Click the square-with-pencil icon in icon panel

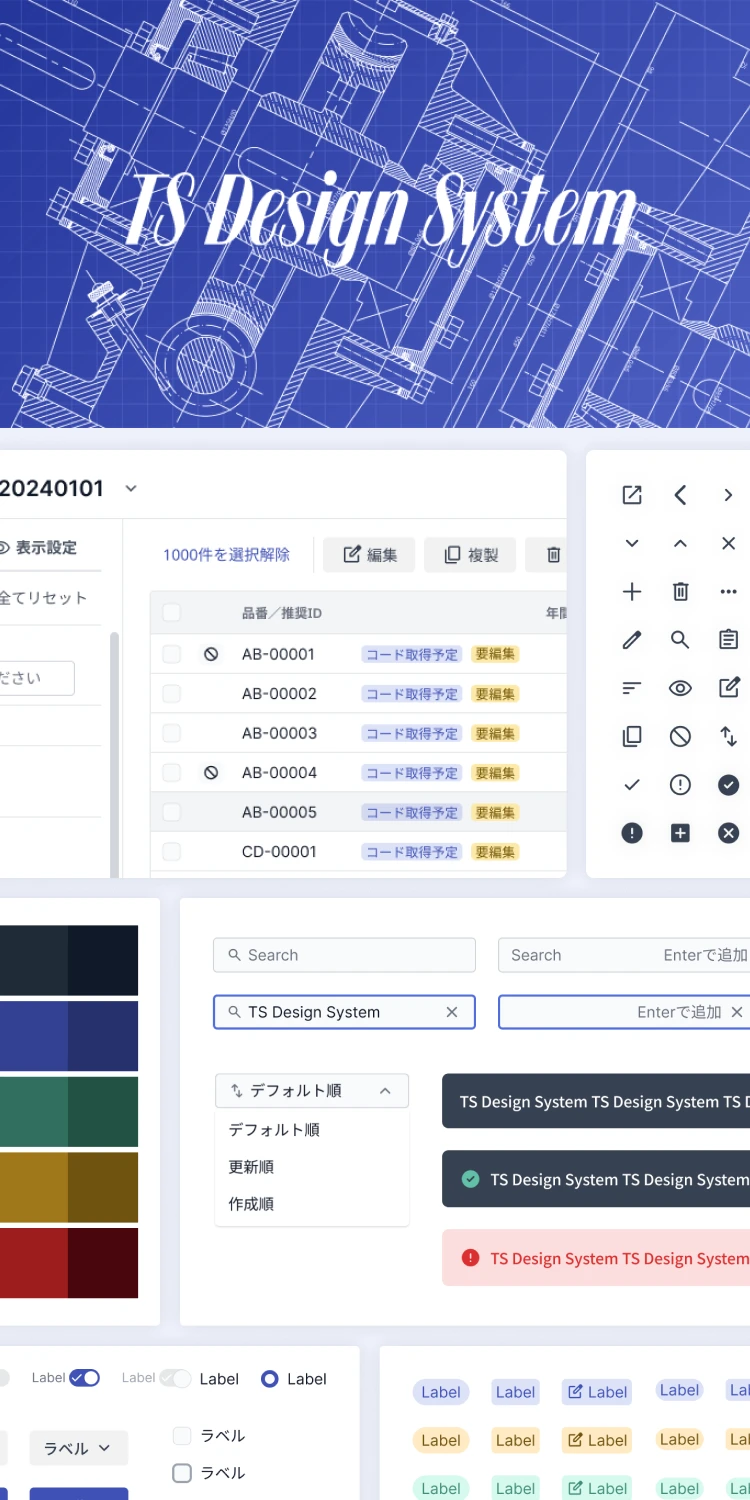pyautogui.click(x=729, y=687)
